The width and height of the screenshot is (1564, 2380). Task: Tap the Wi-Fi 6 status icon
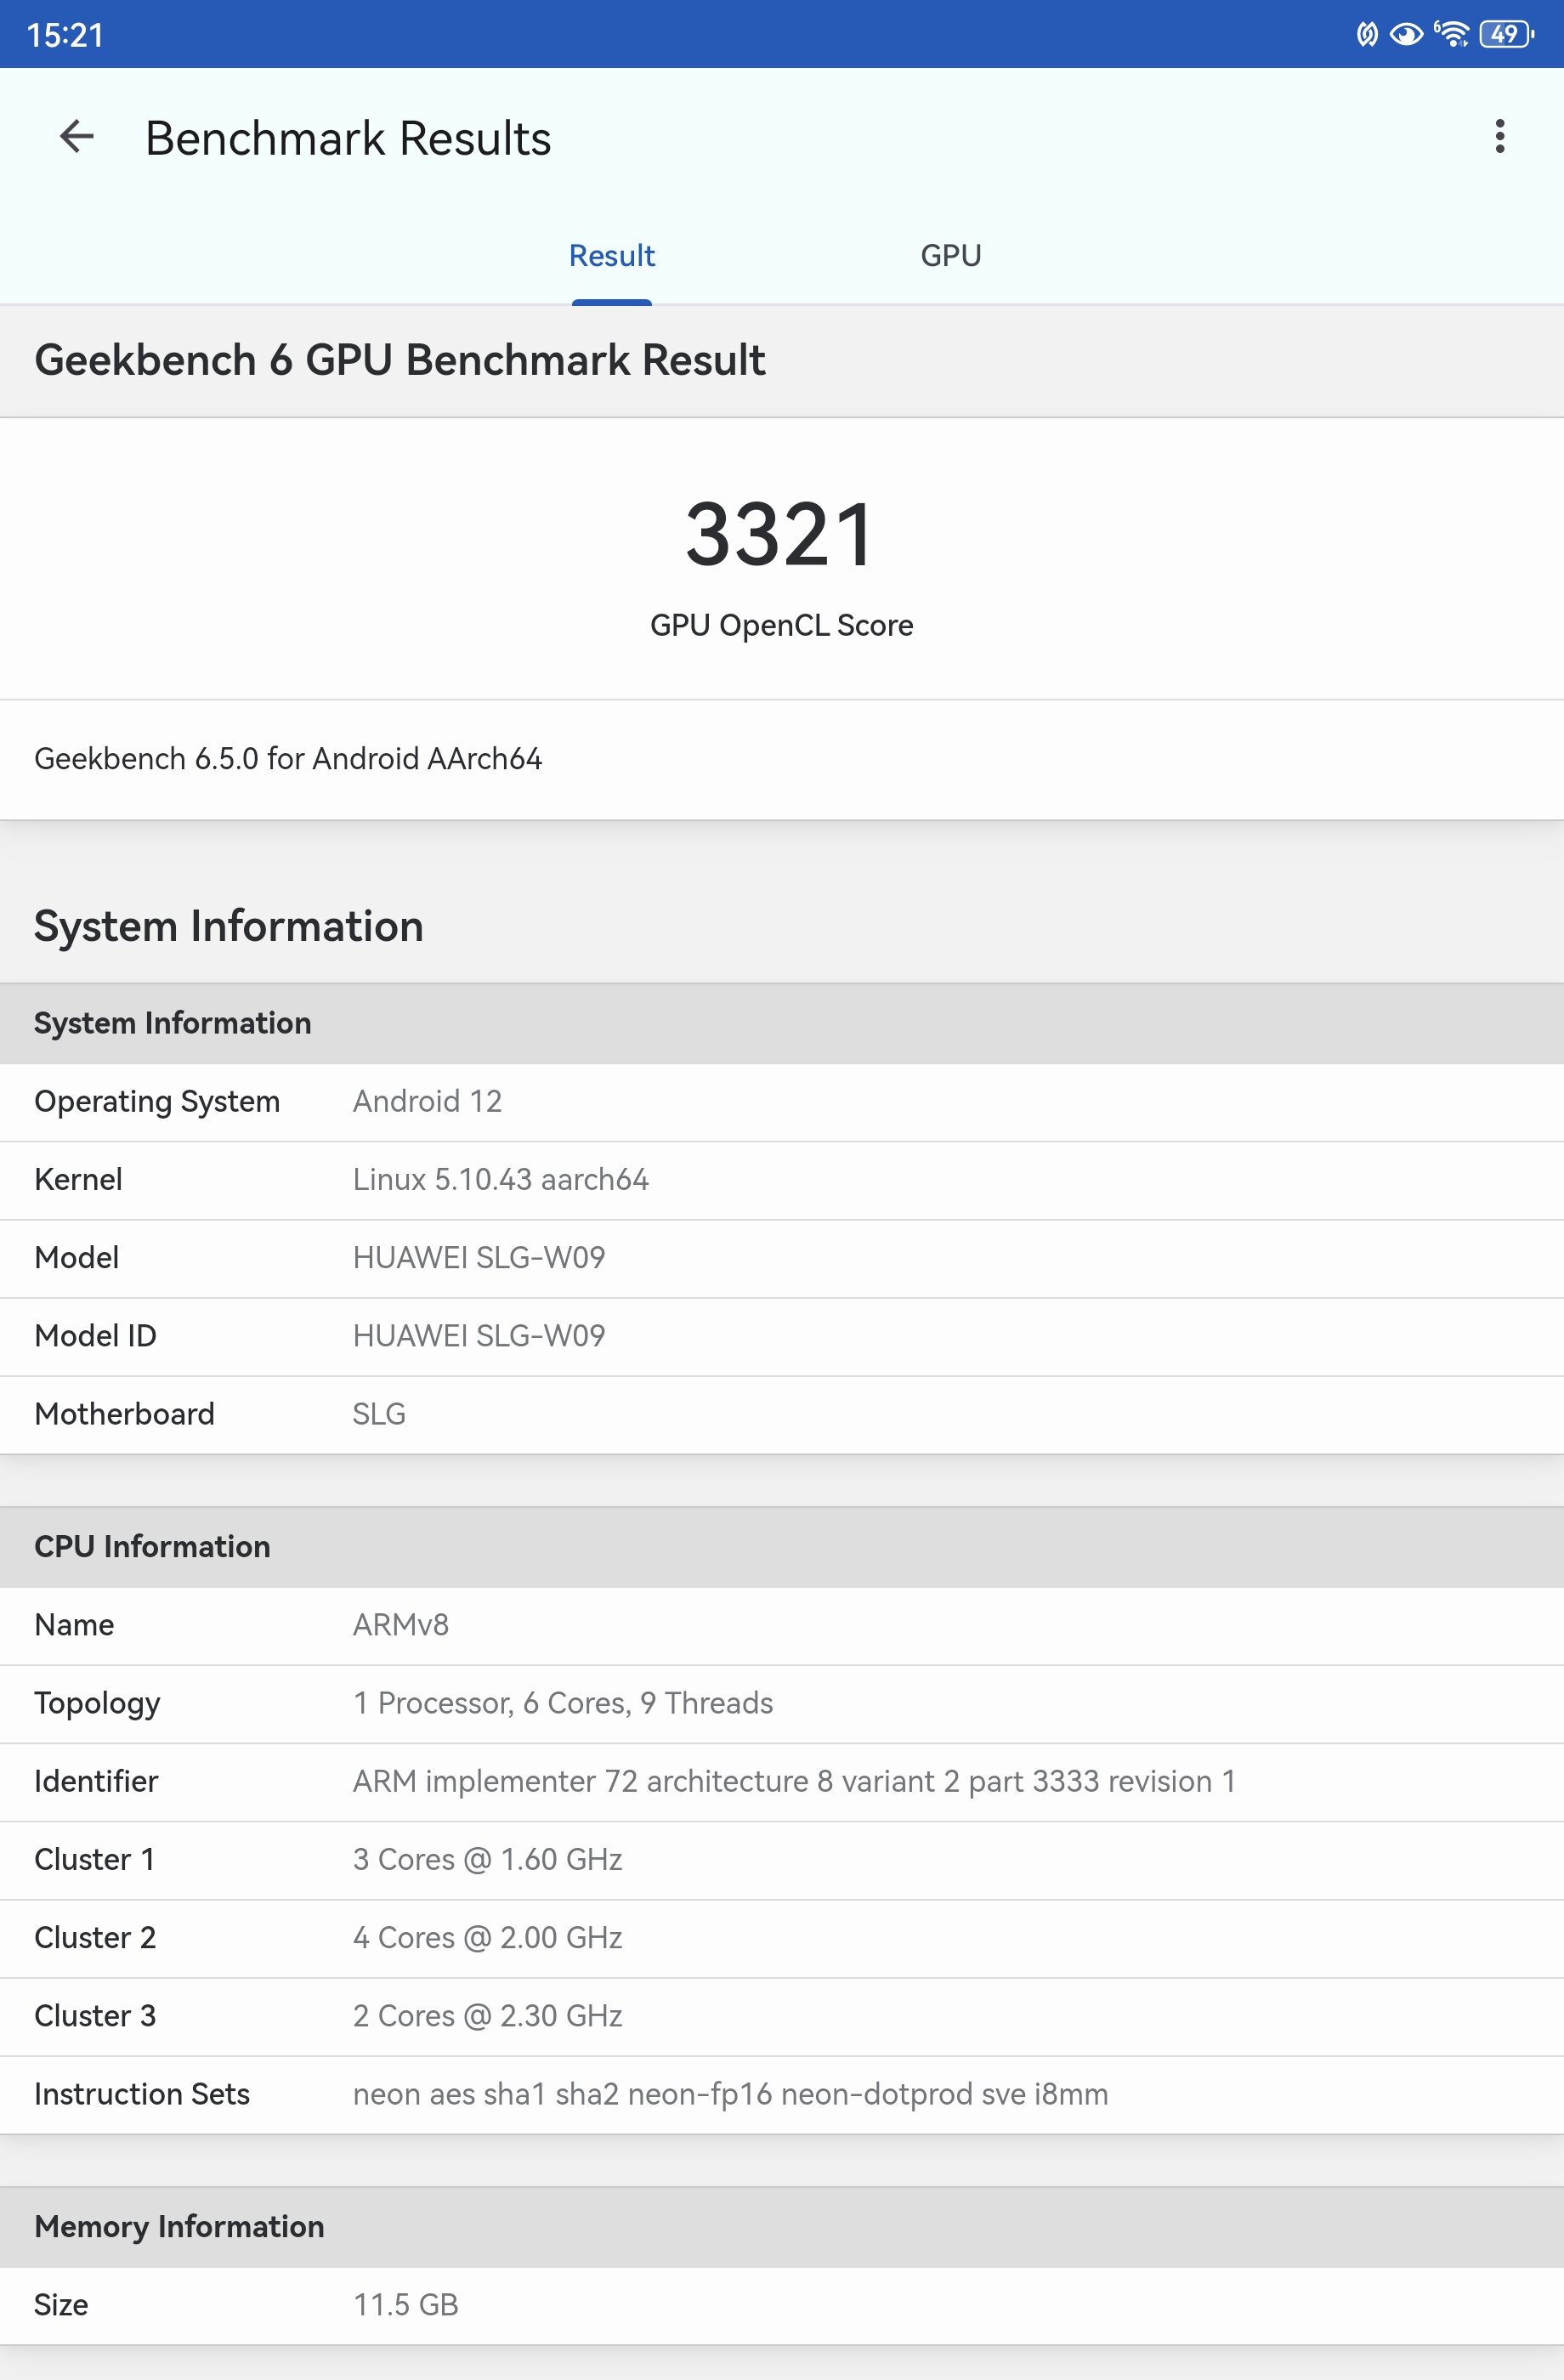point(1451,34)
